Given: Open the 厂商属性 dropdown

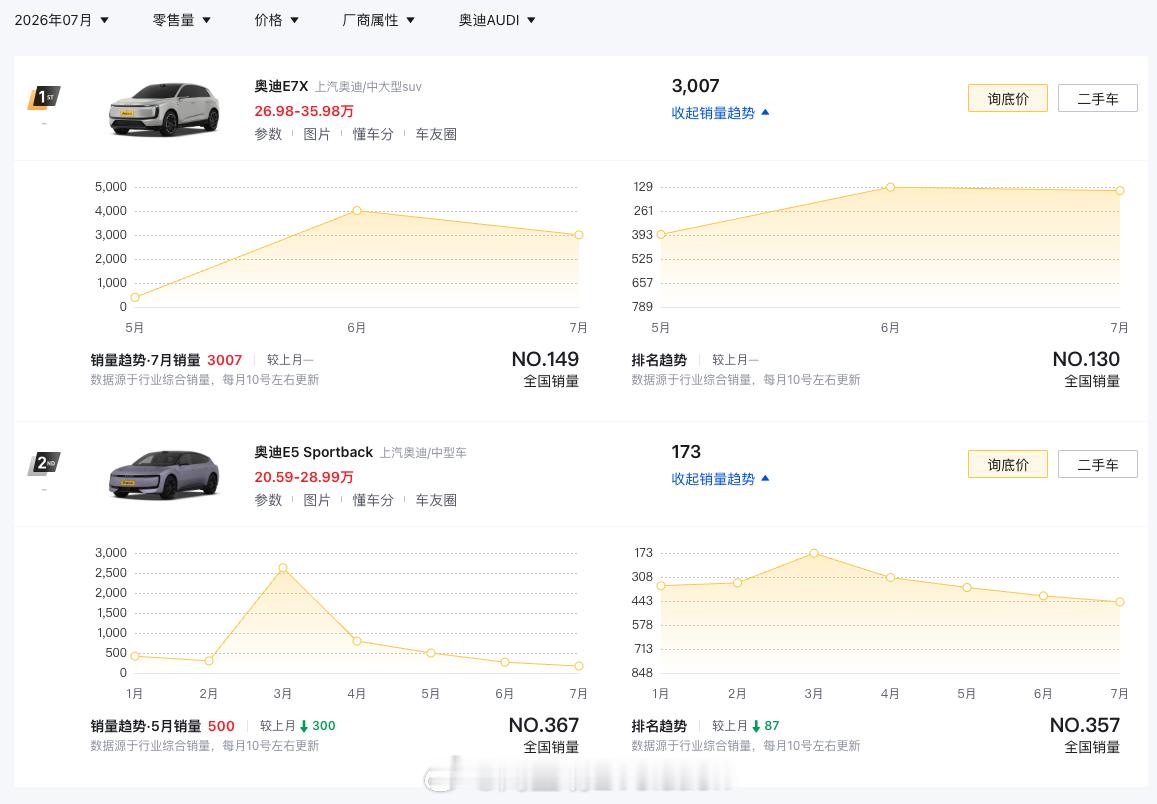Looking at the screenshot, I should pyautogui.click(x=378, y=21).
